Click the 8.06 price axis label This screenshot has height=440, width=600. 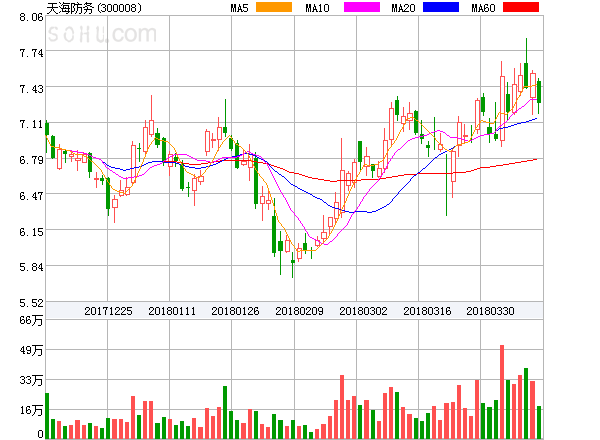click(31, 17)
